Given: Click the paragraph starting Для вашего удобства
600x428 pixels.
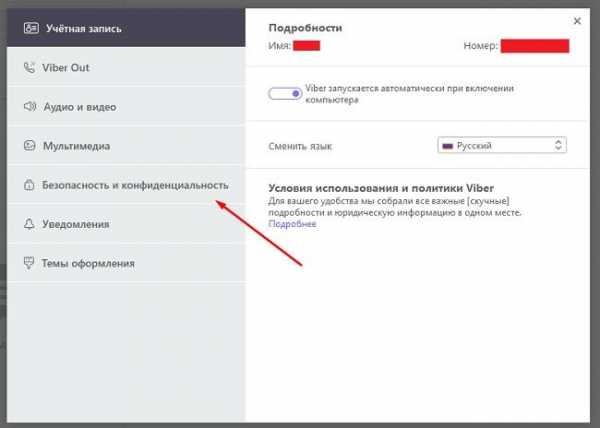Looking at the screenshot, I should point(395,207).
